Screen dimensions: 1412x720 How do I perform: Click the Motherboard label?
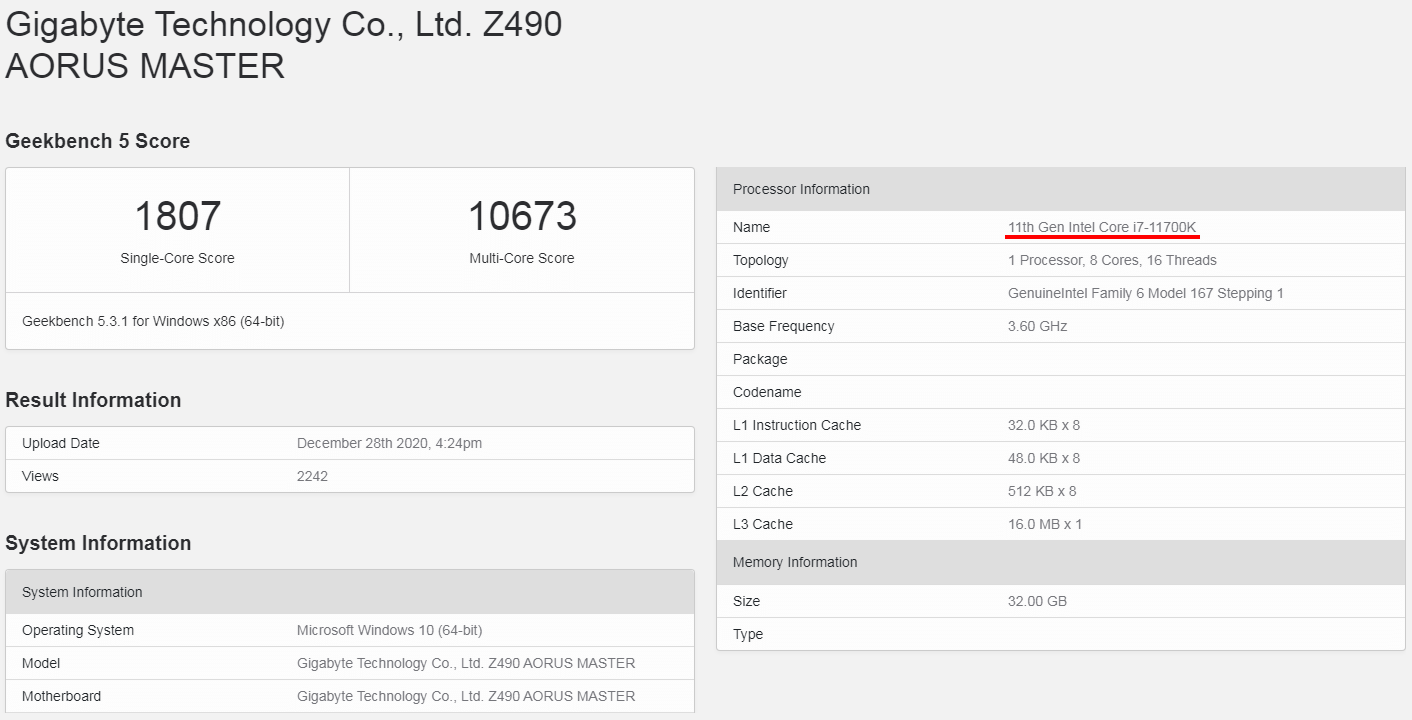(x=61, y=696)
